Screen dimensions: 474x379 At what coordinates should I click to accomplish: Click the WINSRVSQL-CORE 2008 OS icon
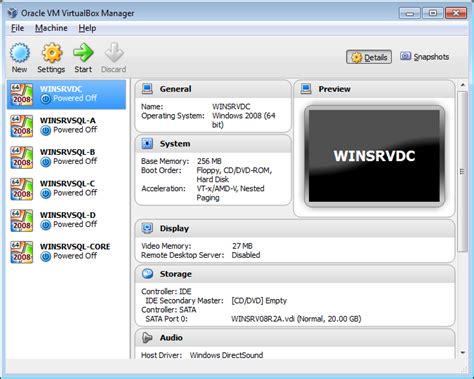tap(22, 252)
